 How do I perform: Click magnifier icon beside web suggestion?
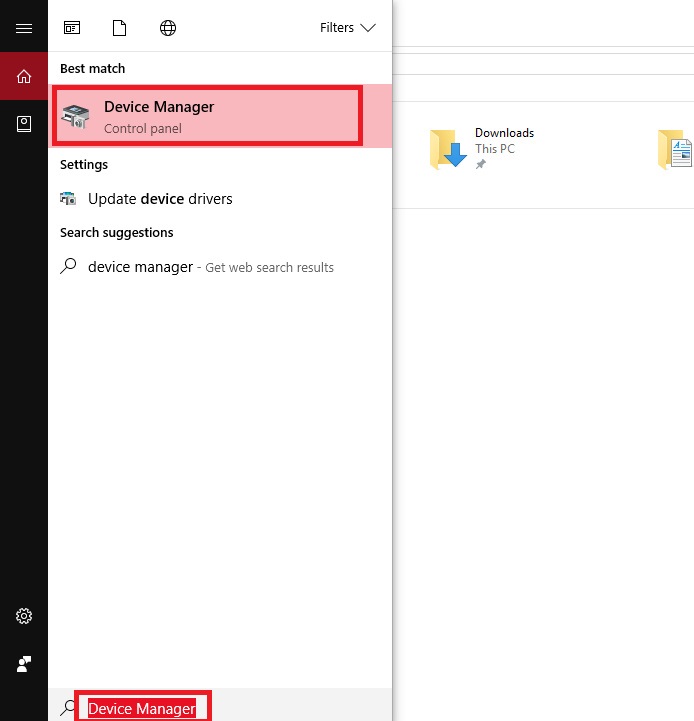[68, 266]
